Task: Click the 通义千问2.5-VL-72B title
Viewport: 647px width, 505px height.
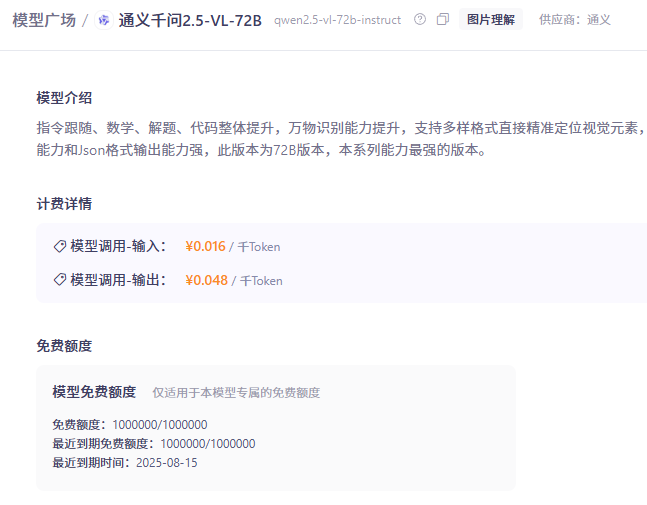Action: (x=190, y=20)
